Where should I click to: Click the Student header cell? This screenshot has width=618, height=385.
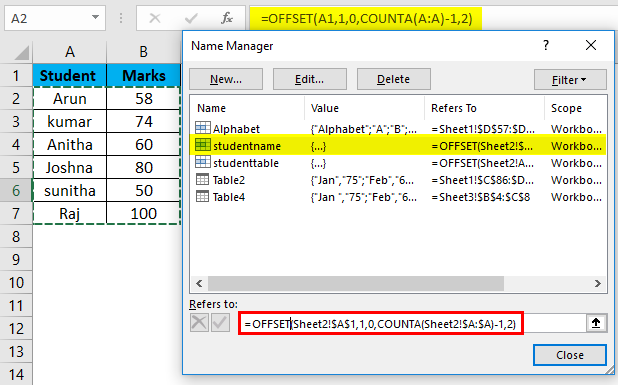click(x=70, y=75)
